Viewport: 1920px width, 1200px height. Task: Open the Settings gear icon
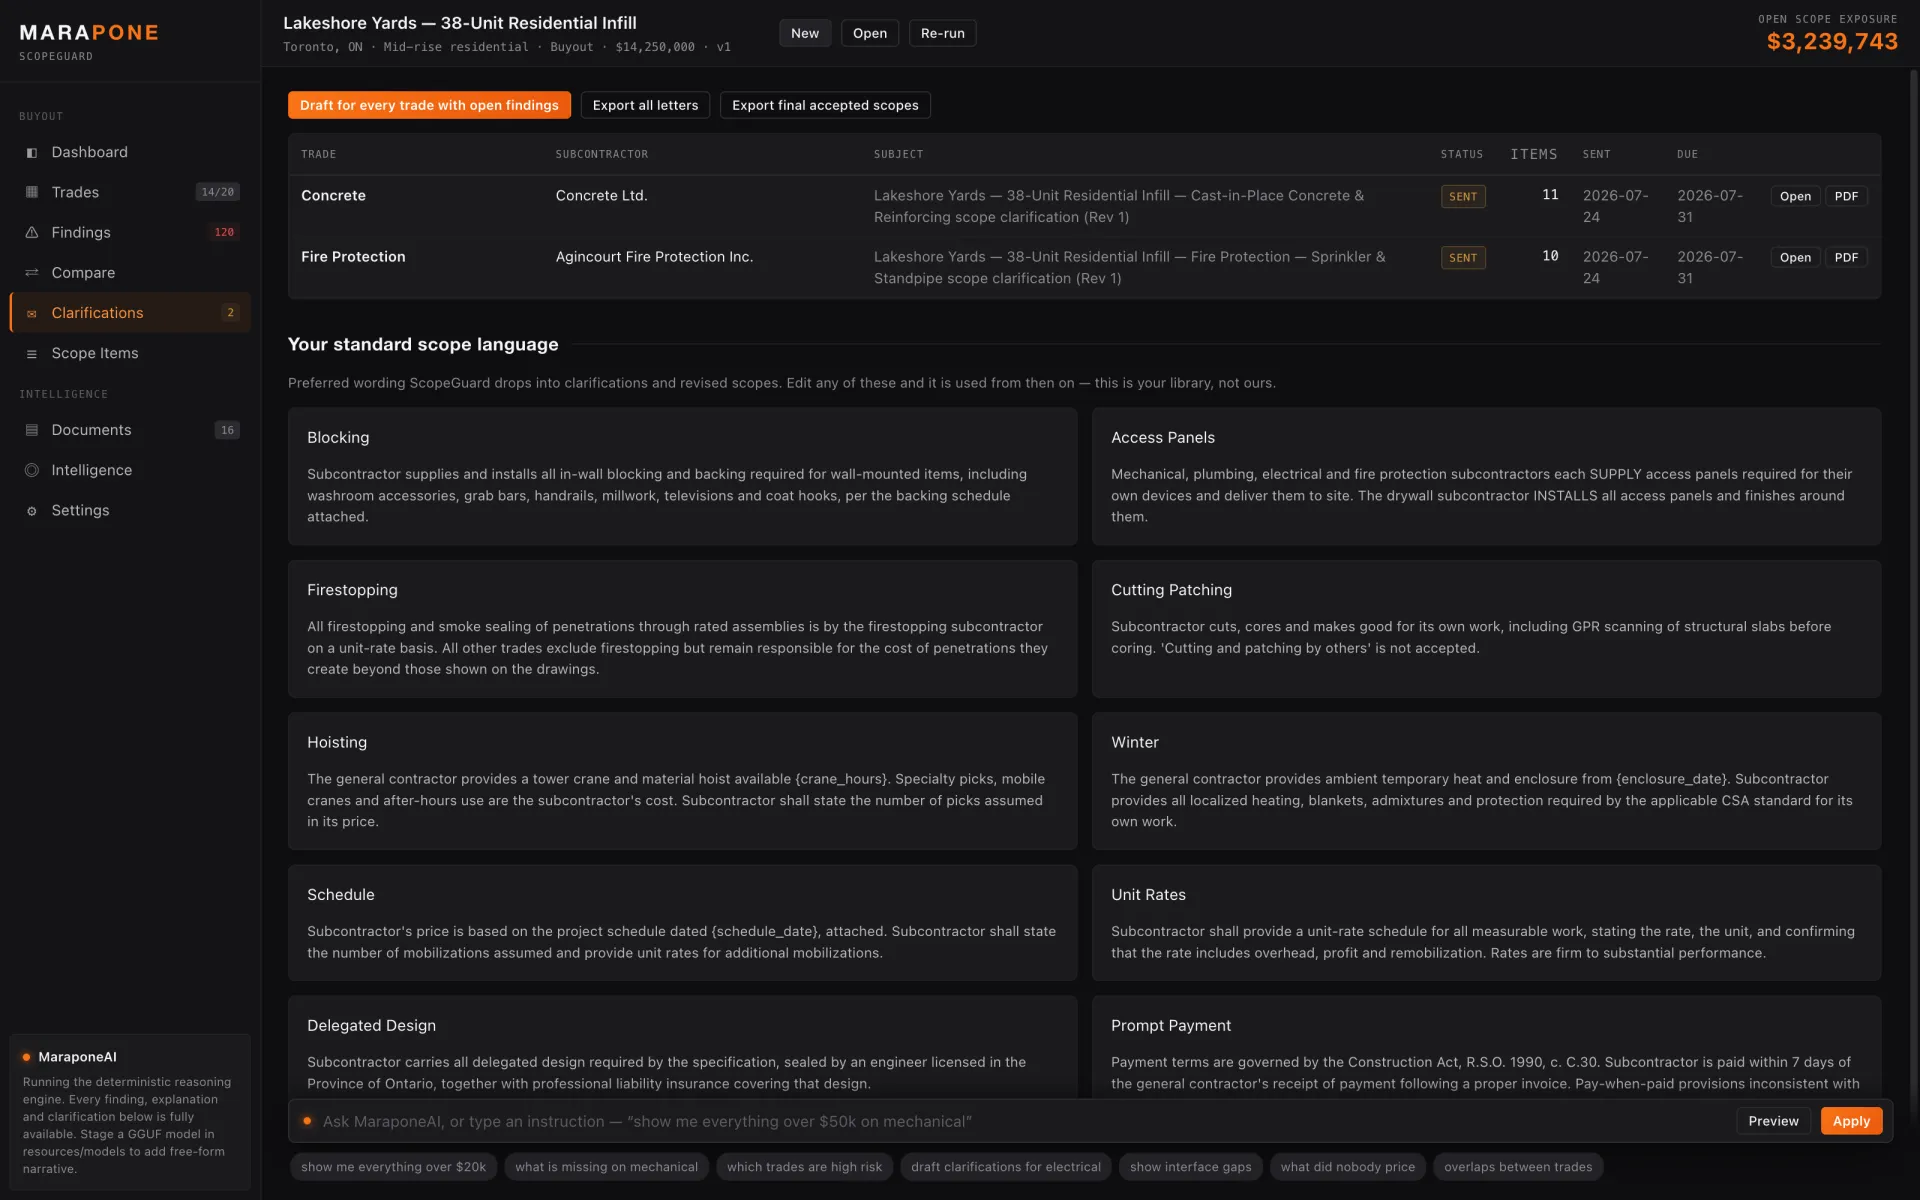coord(32,511)
